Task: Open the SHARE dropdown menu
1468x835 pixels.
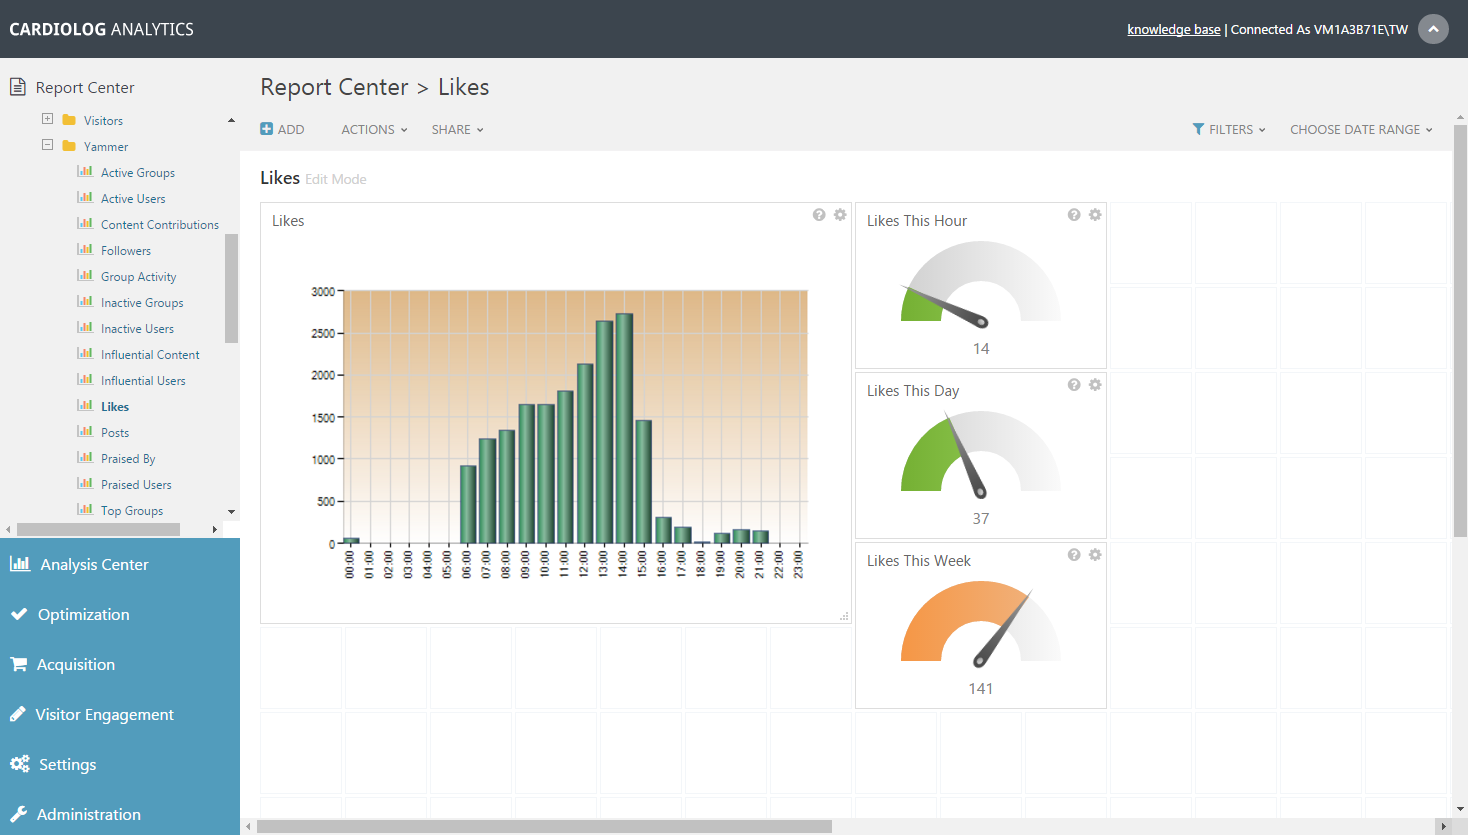Action: point(458,129)
